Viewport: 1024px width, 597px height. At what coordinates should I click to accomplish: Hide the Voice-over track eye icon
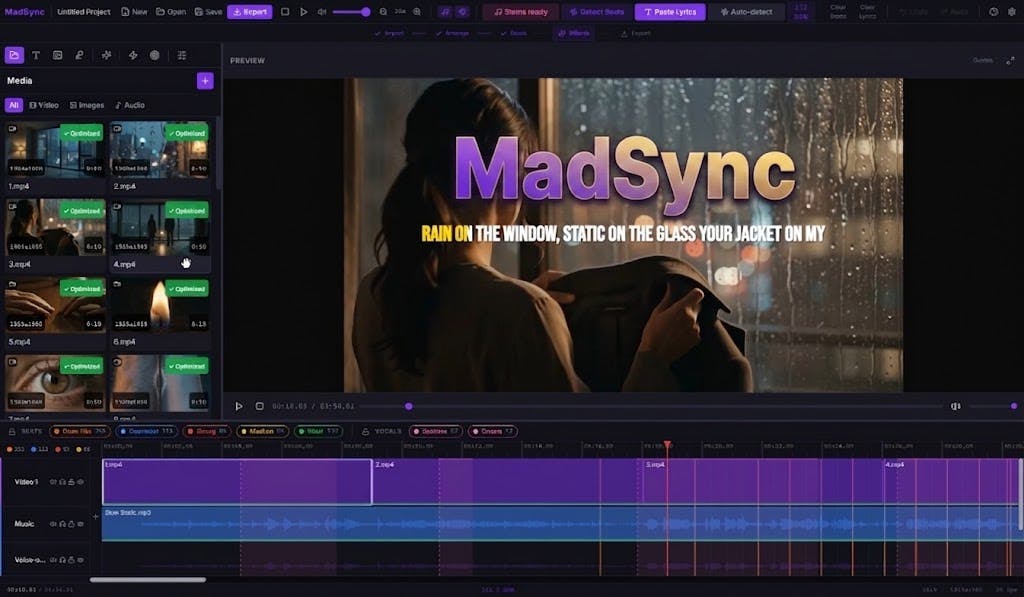point(80,560)
